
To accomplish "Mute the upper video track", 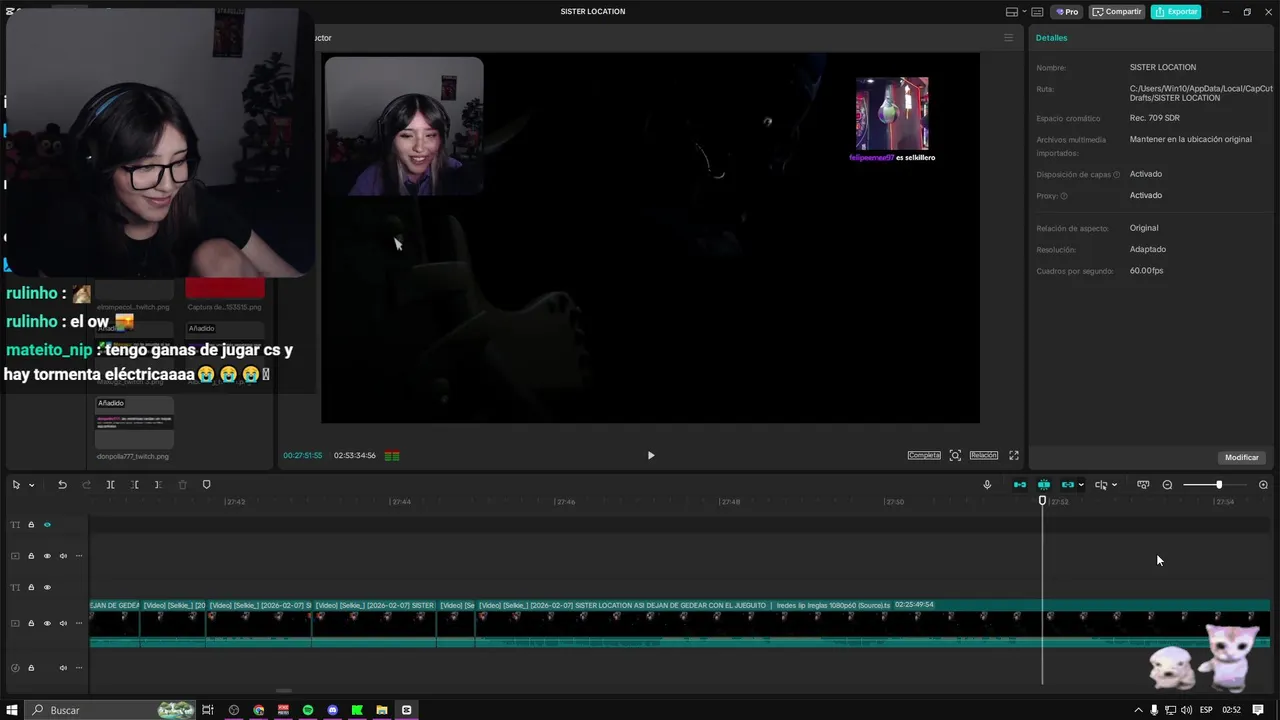I will [x=63, y=556].
